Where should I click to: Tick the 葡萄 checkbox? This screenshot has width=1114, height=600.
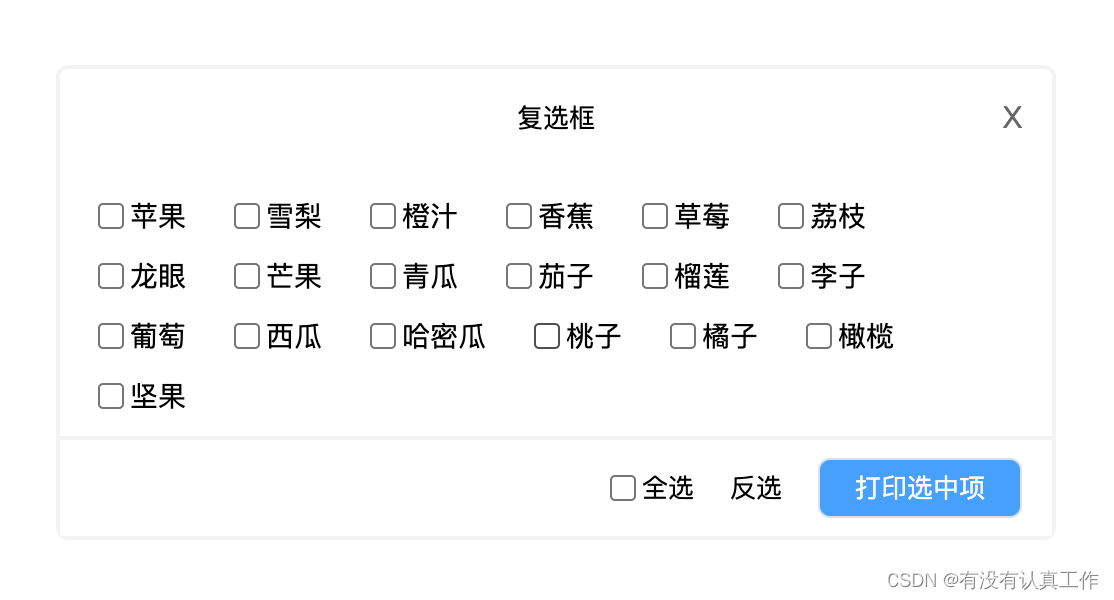click(110, 336)
